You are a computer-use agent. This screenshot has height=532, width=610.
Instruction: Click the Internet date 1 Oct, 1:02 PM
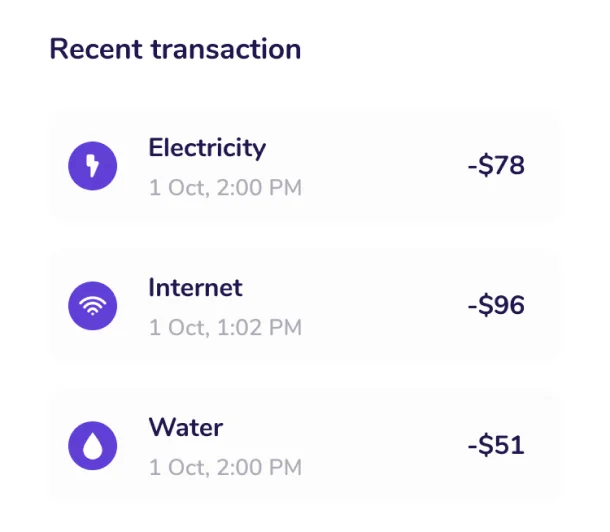coord(225,327)
